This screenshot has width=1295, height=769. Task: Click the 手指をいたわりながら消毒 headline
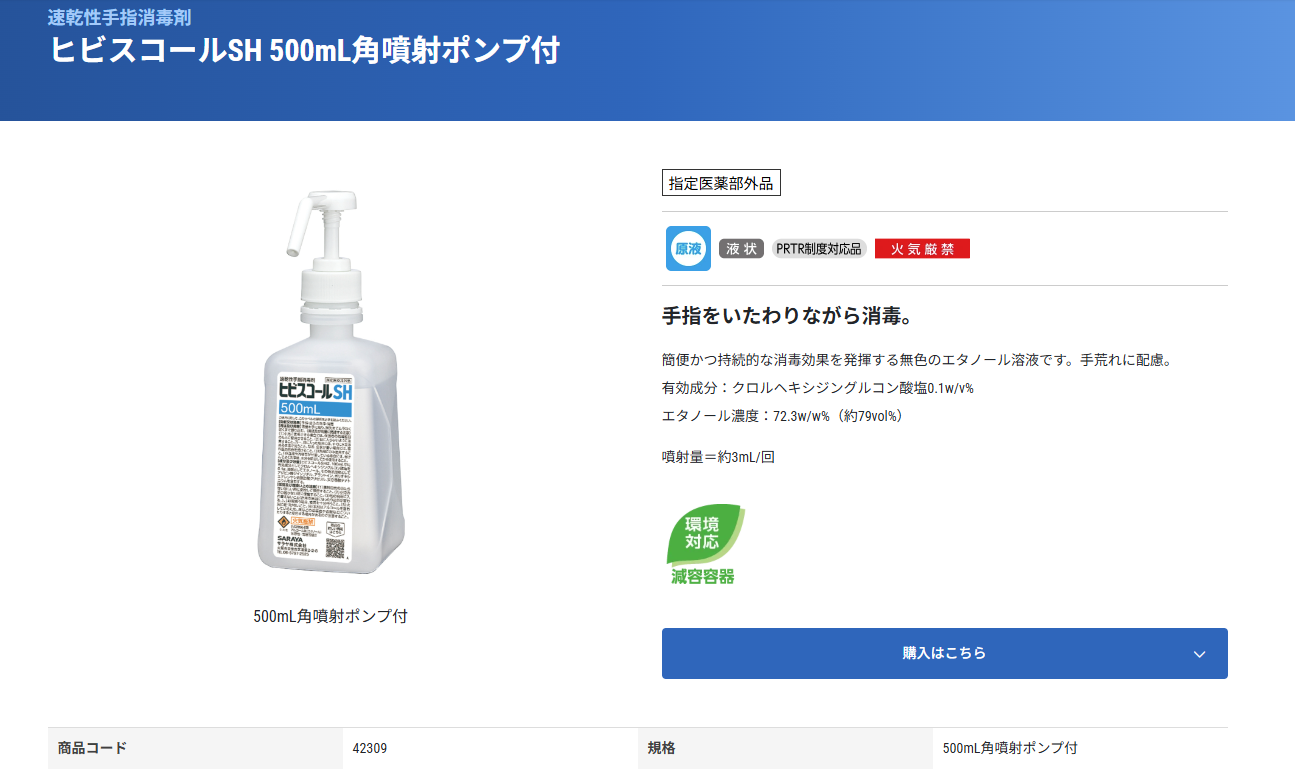[787, 316]
